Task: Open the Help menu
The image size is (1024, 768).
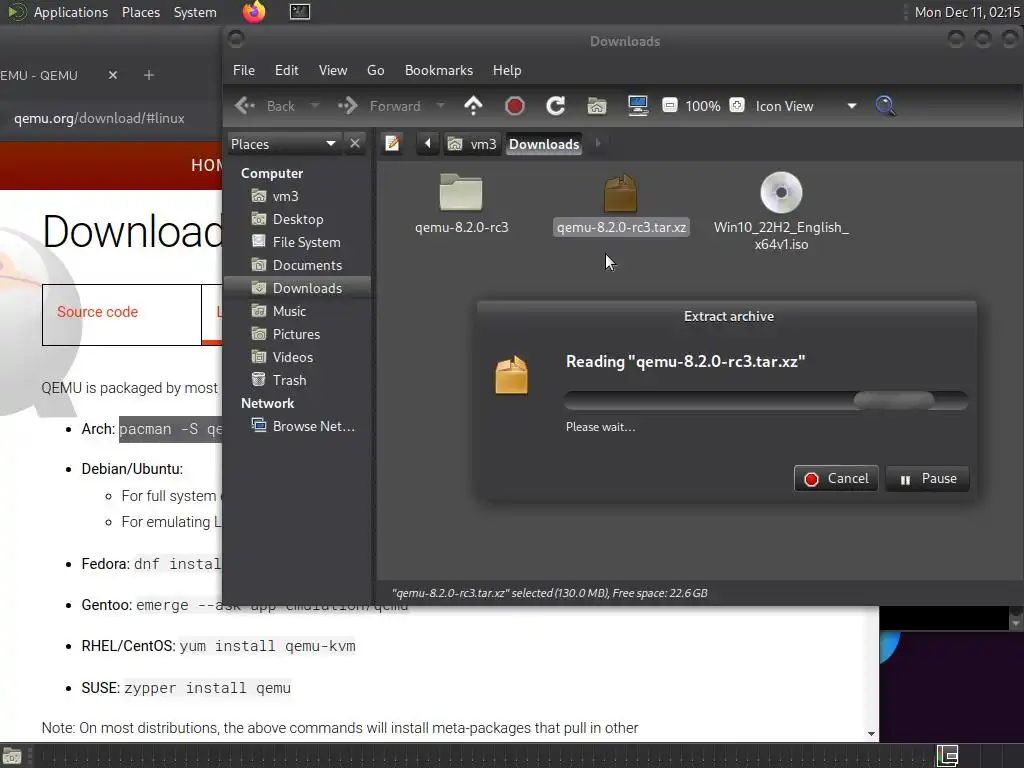Action: (x=507, y=70)
